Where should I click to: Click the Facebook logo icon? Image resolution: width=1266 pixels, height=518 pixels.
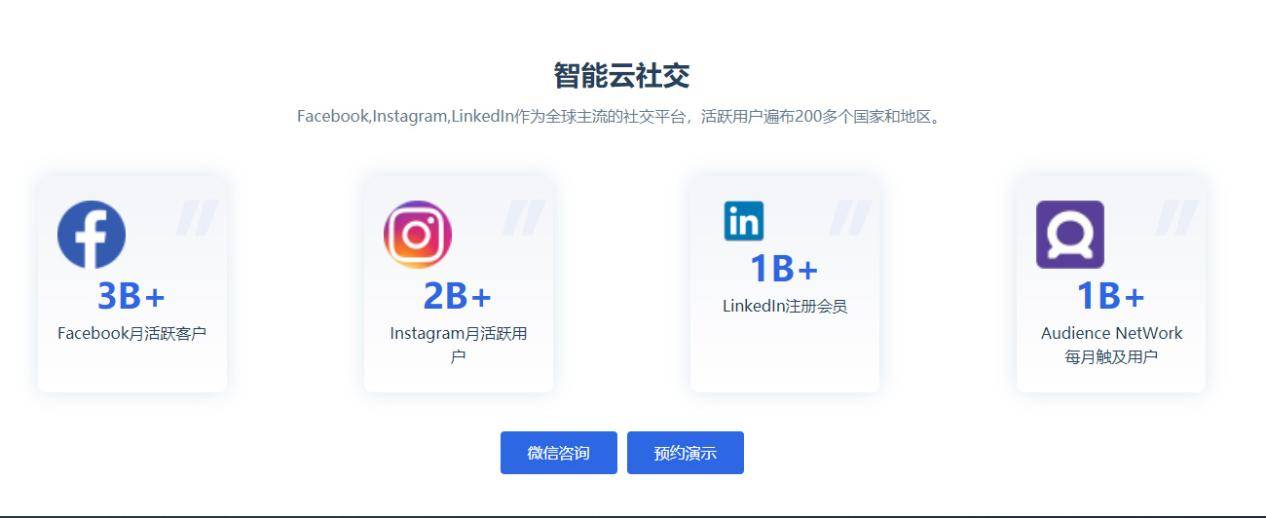[x=92, y=235]
